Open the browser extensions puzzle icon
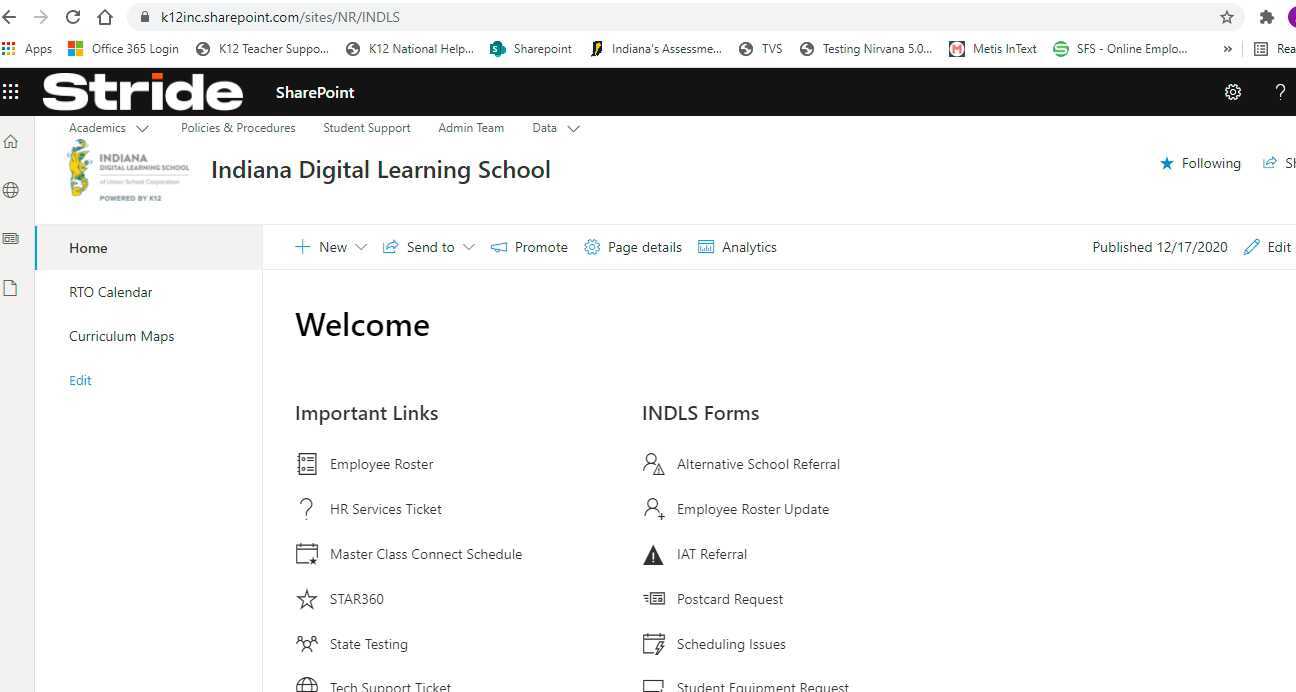The width and height of the screenshot is (1296, 692). click(x=1267, y=17)
